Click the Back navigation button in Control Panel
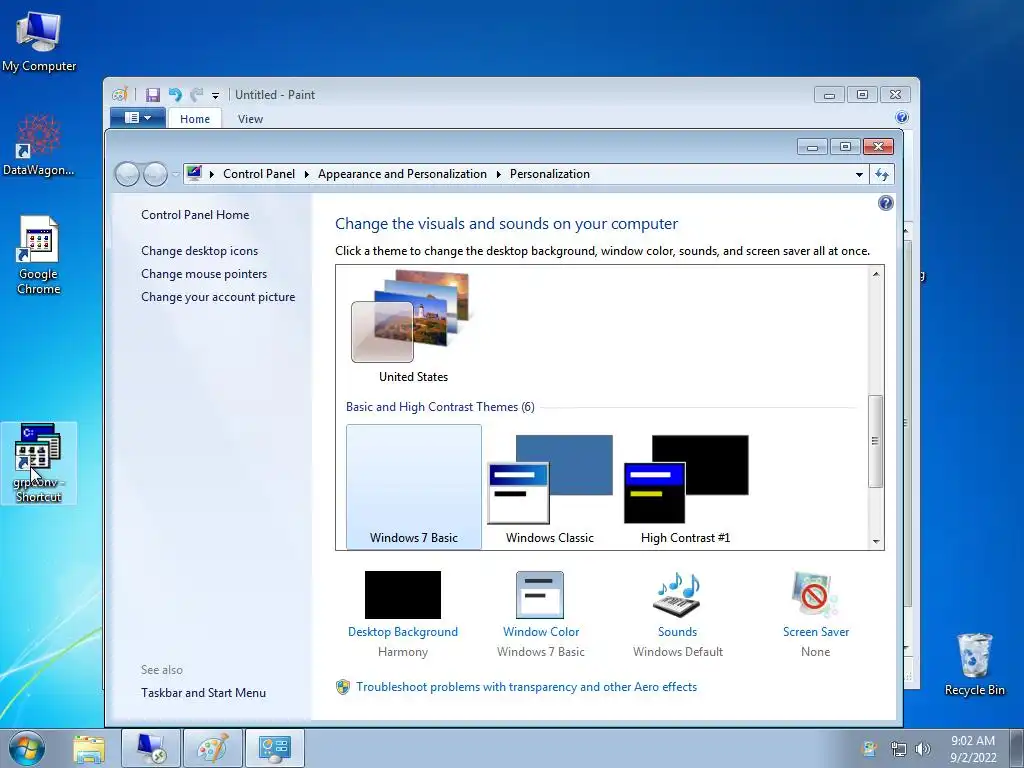This screenshot has width=1024, height=768. coord(127,174)
